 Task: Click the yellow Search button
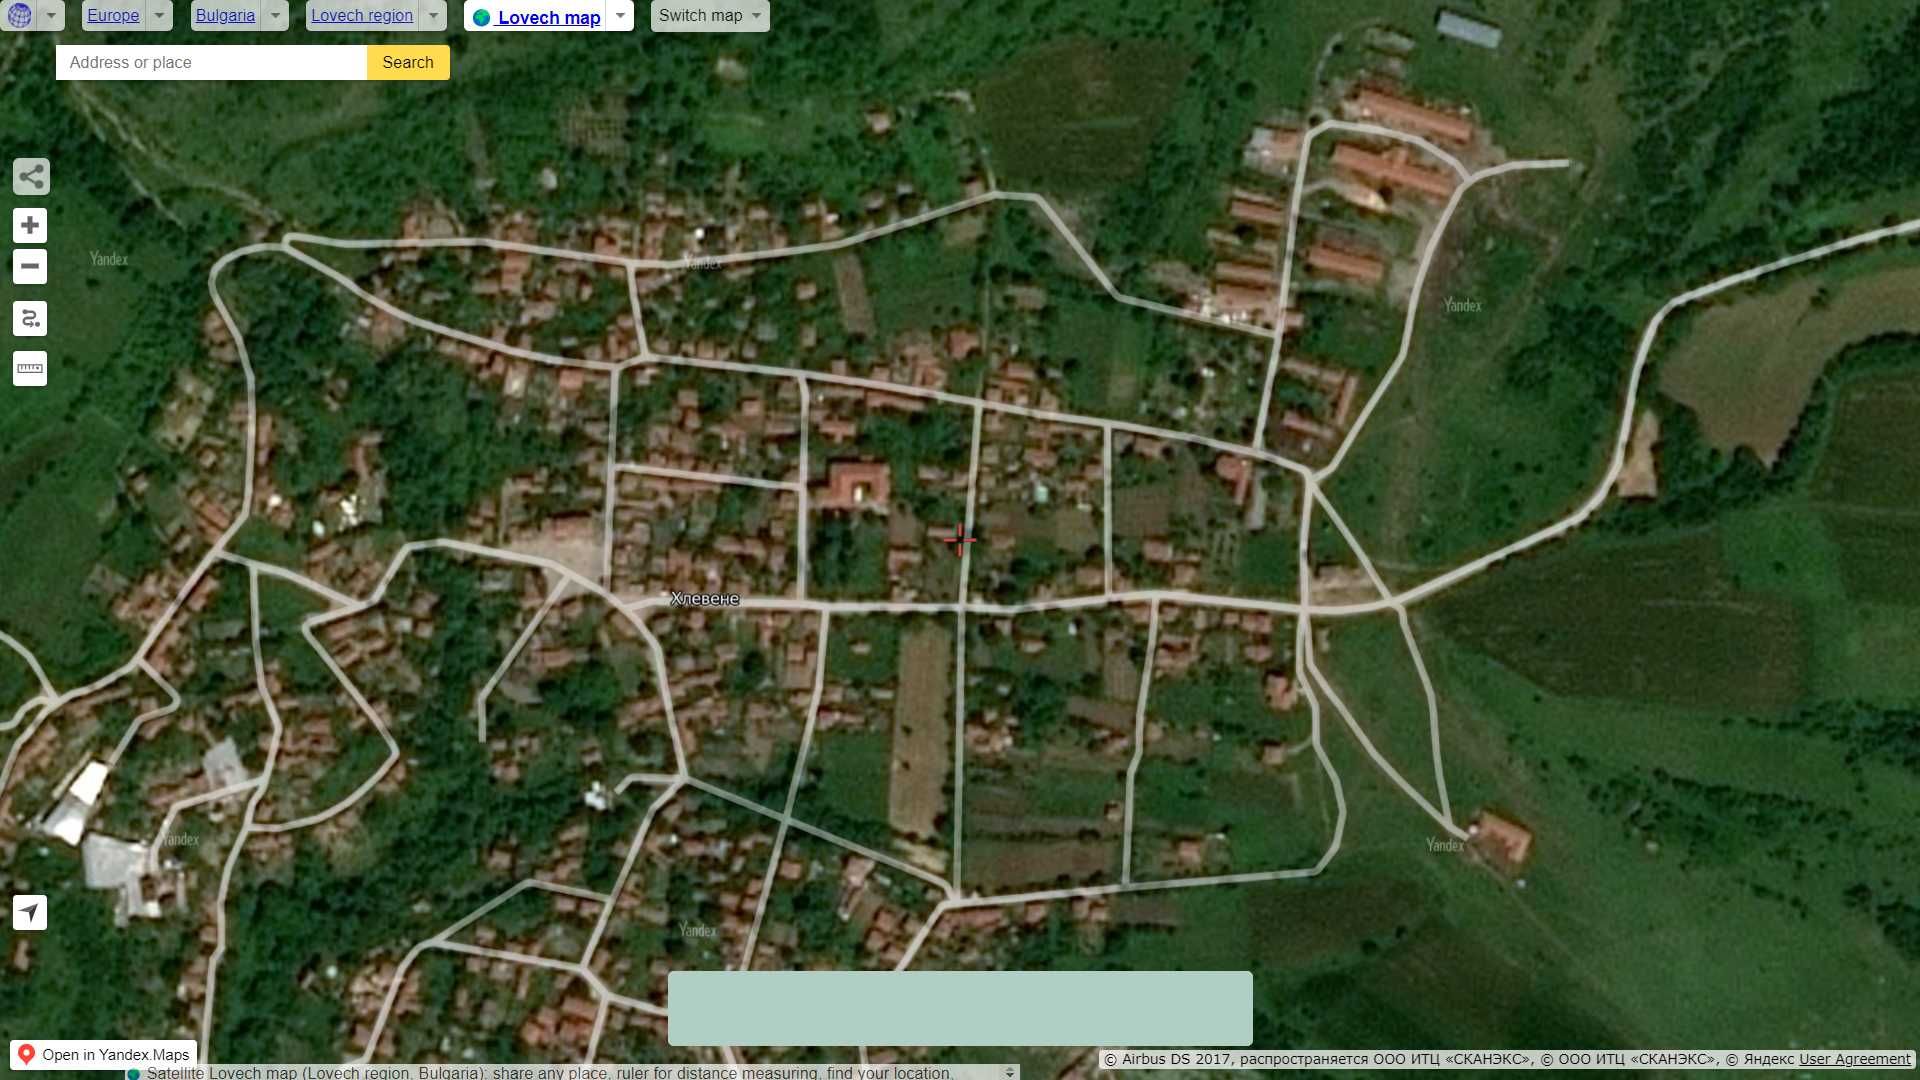[408, 62]
